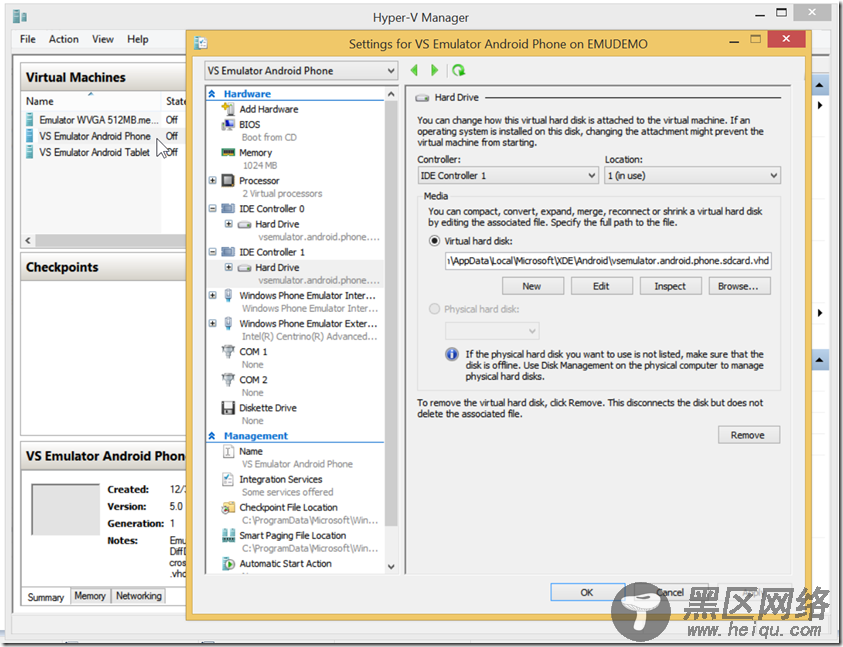Select the Physical hard disk radio button

[434, 309]
